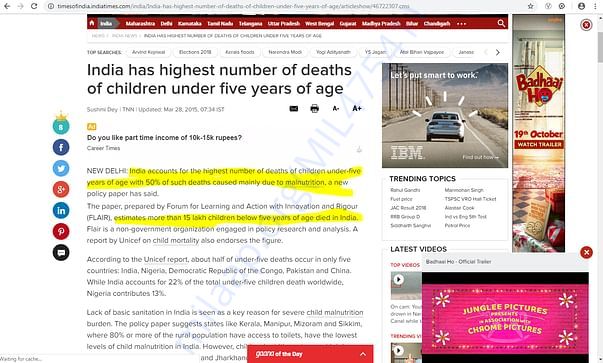Viewport: 603px width, 363px height.
Task: Share article on LinkedIn
Action: coord(61,210)
